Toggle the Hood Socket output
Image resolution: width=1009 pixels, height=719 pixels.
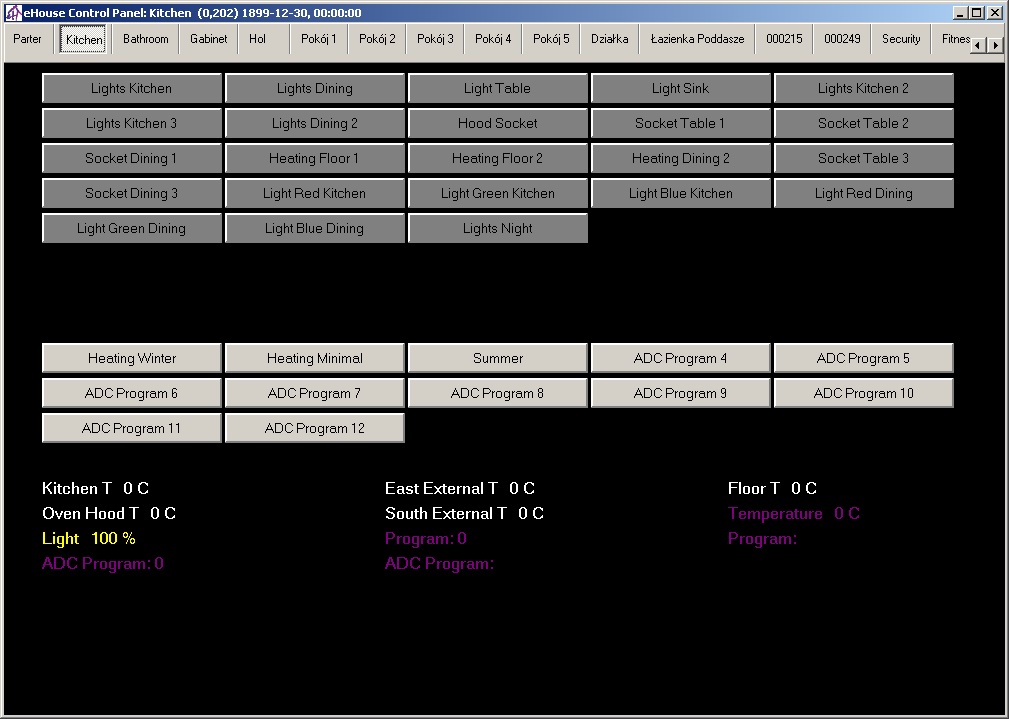point(497,123)
